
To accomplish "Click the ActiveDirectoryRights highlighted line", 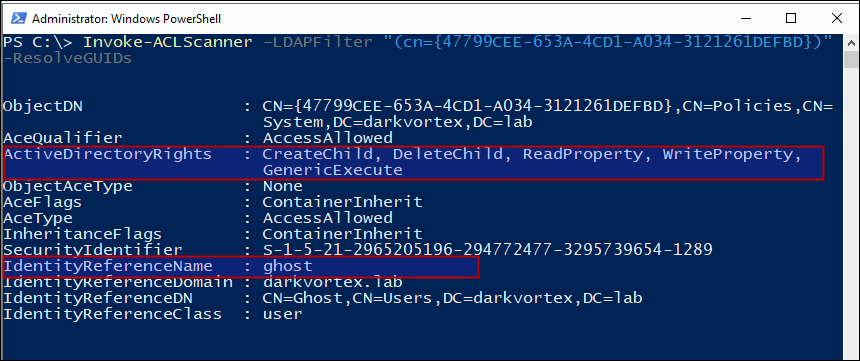I will [414, 162].
